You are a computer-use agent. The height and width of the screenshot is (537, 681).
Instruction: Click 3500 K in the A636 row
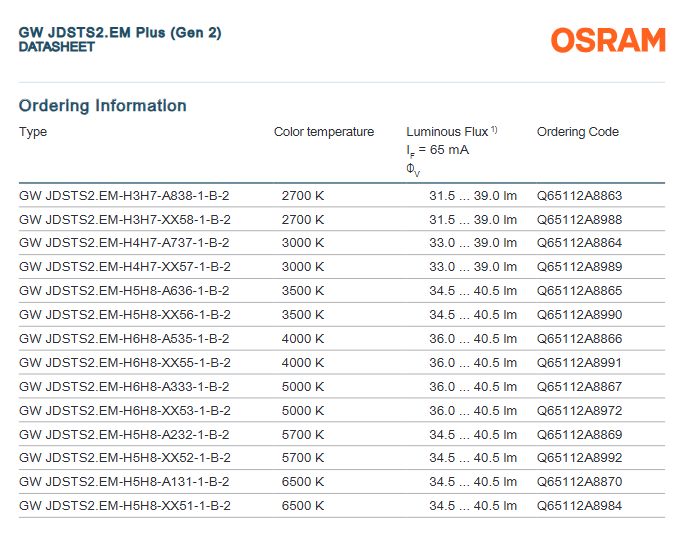click(x=303, y=290)
